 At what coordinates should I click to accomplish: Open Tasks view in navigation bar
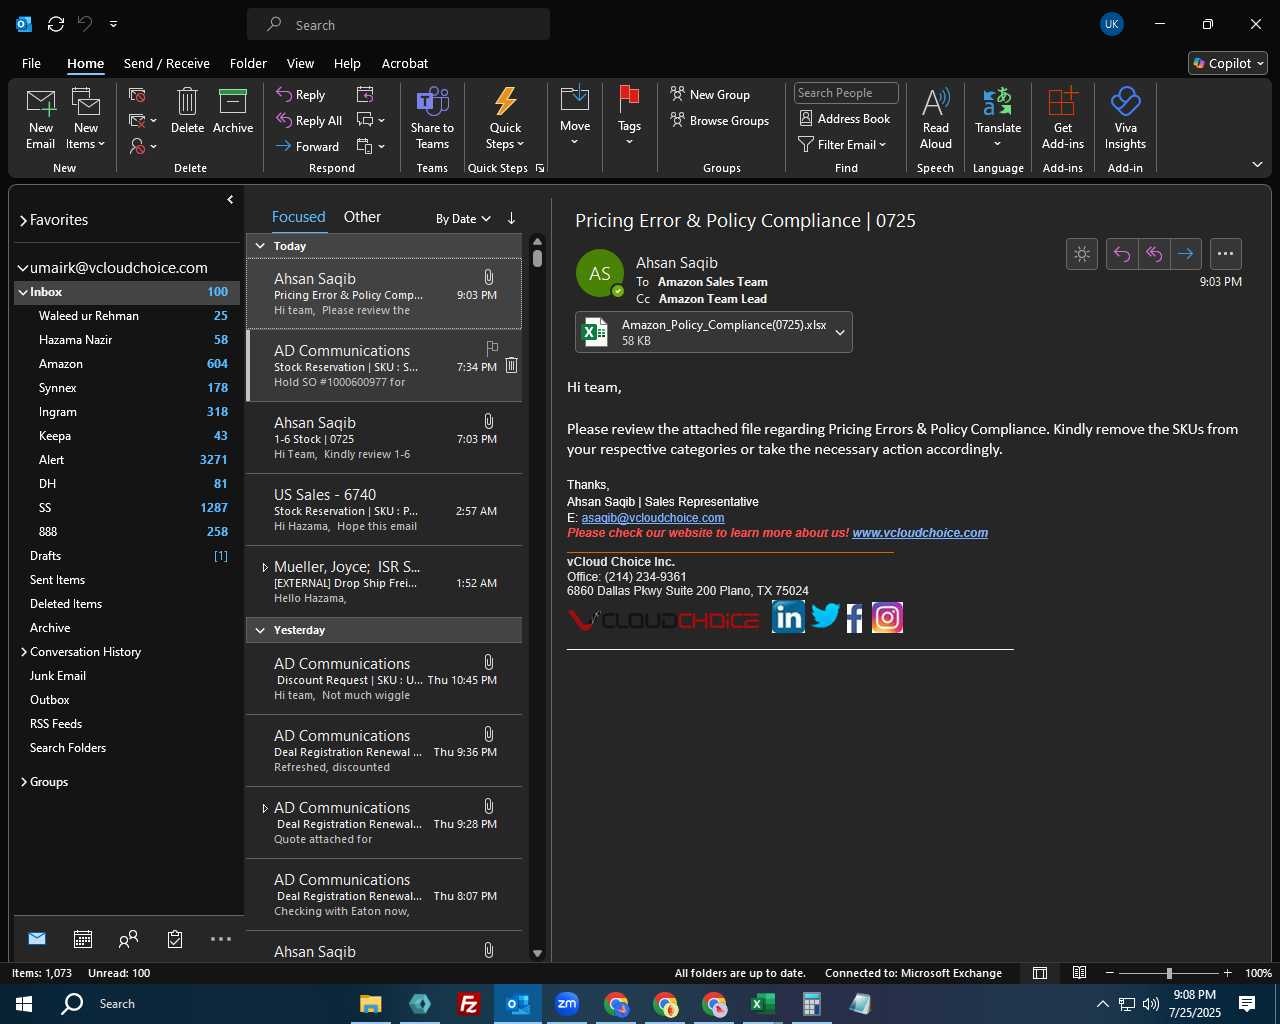click(x=175, y=938)
